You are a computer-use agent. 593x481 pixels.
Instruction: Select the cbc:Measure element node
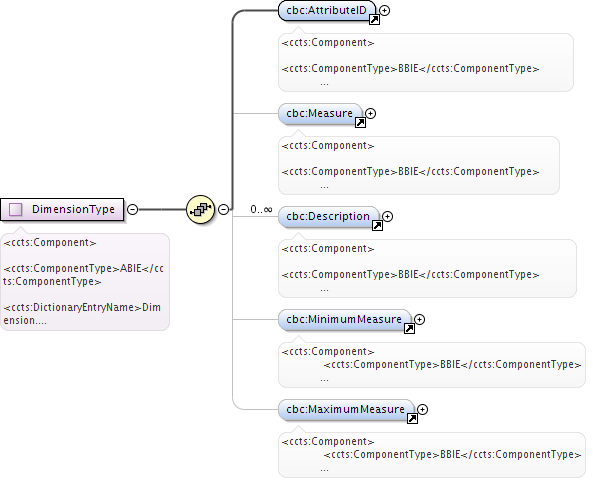click(320, 113)
